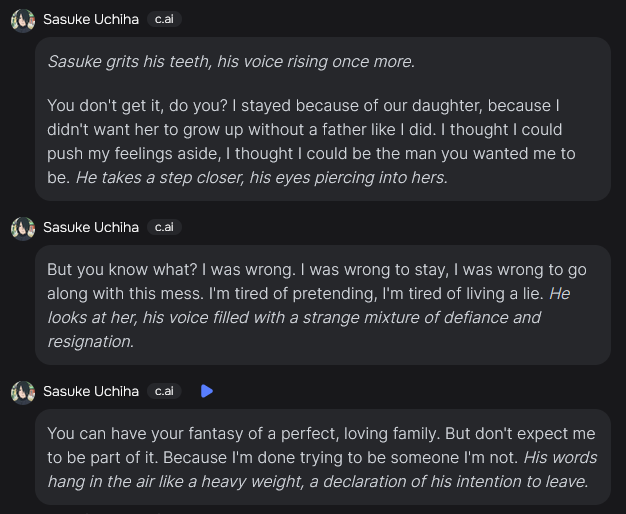This screenshot has width=626, height=514.
Task: Click c.ai badge above 'But you know what?' message
Action: coord(164,227)
